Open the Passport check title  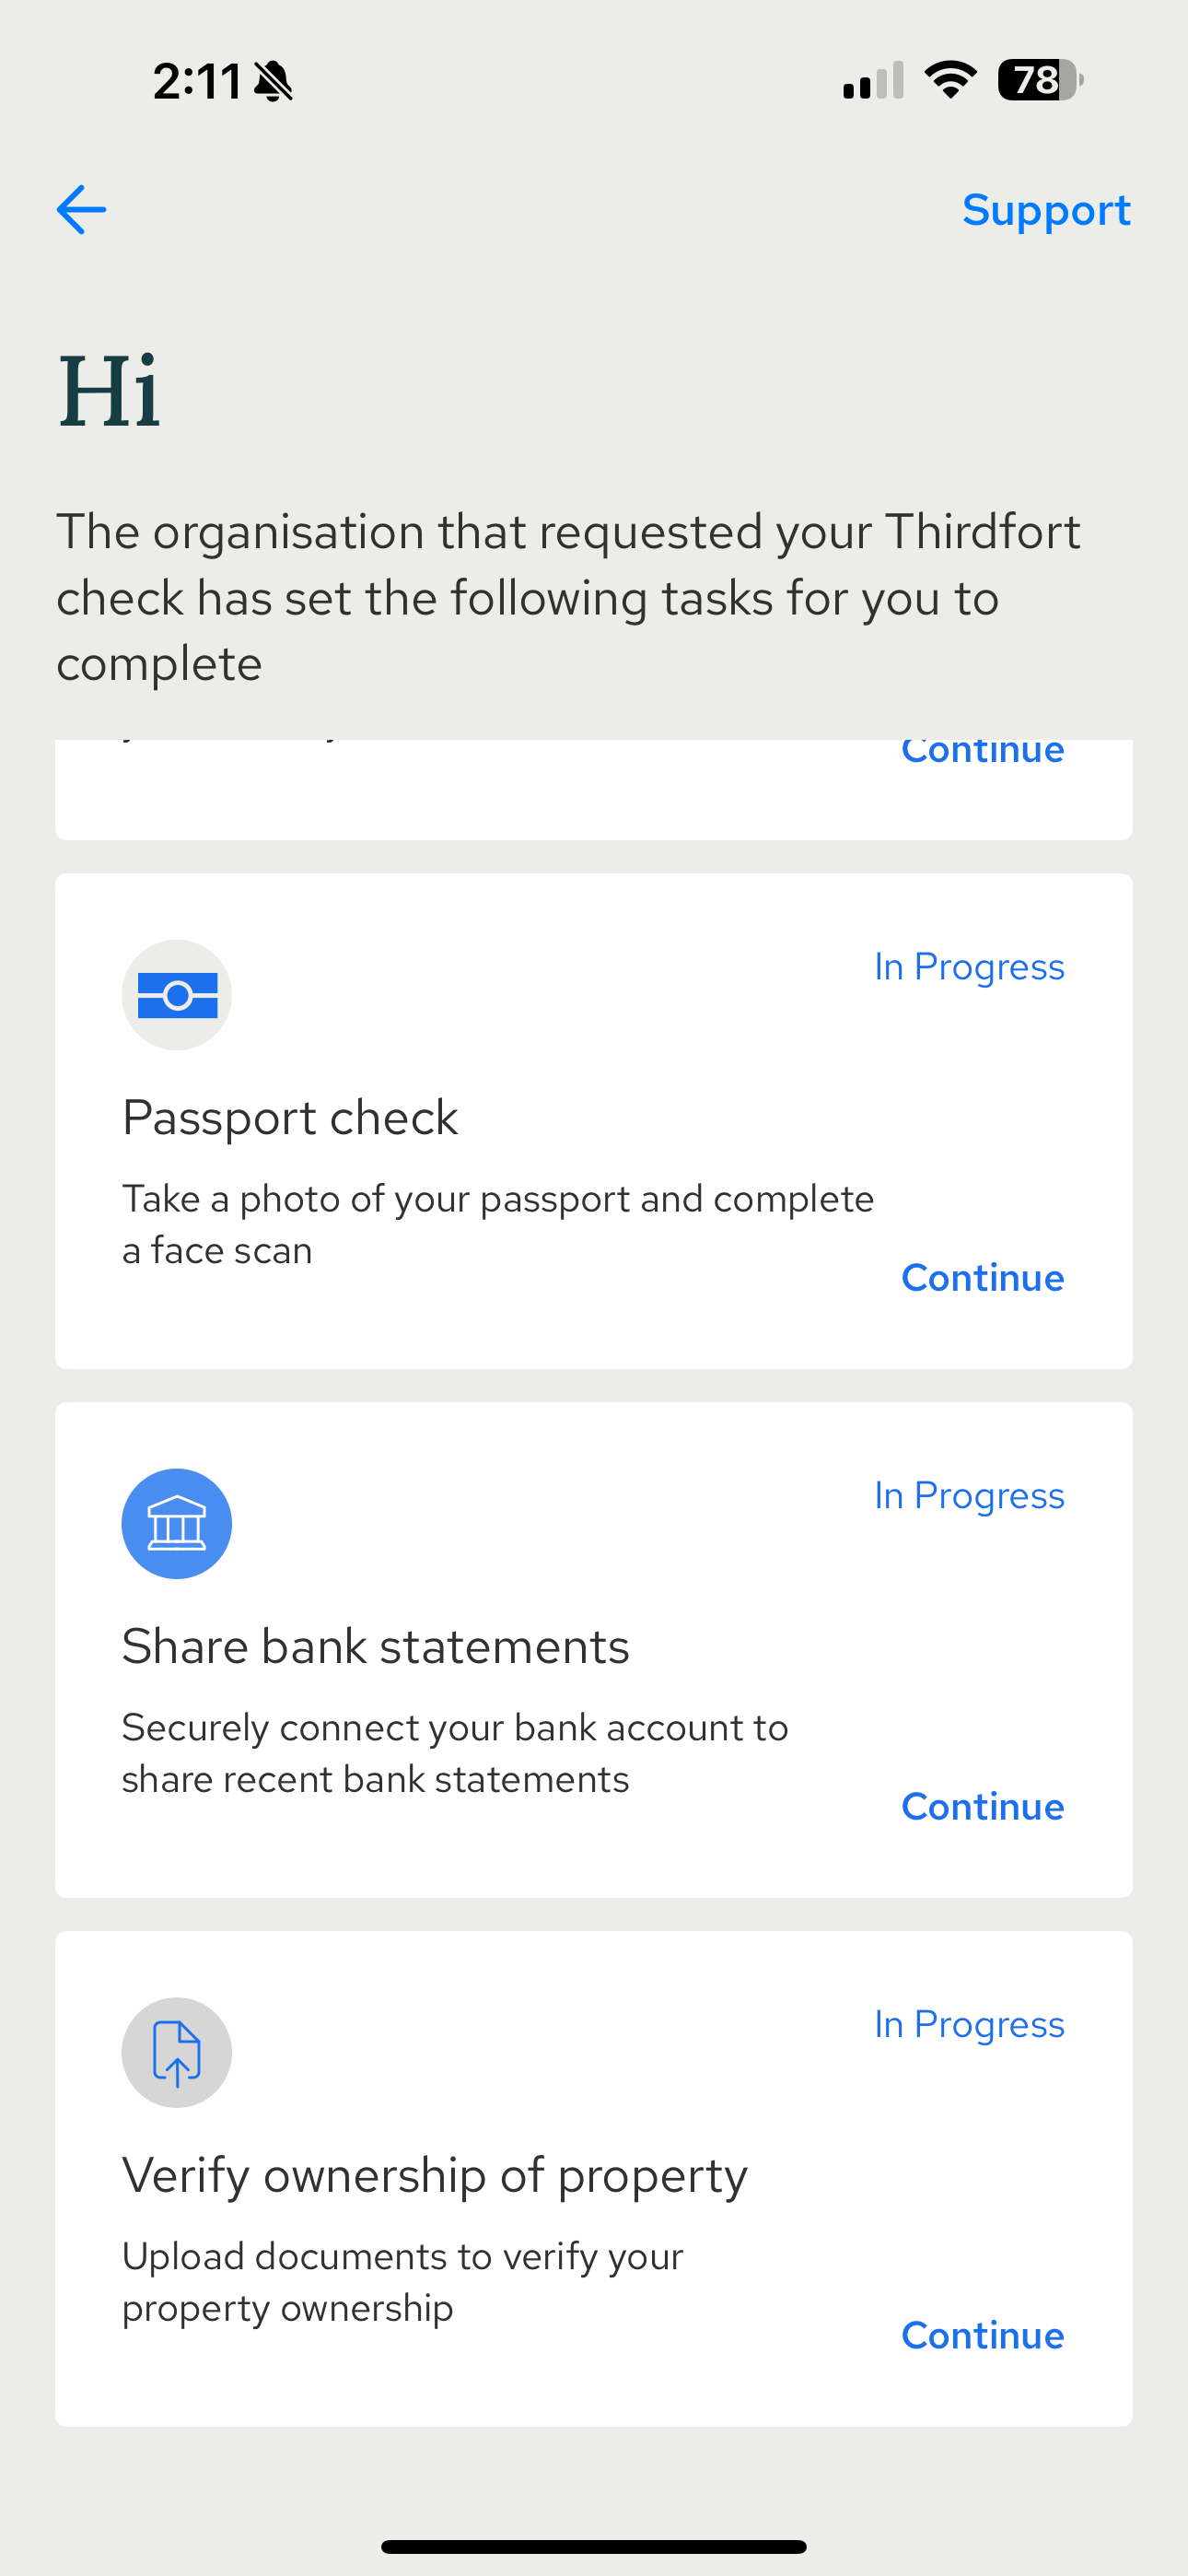click(290, 1117)
